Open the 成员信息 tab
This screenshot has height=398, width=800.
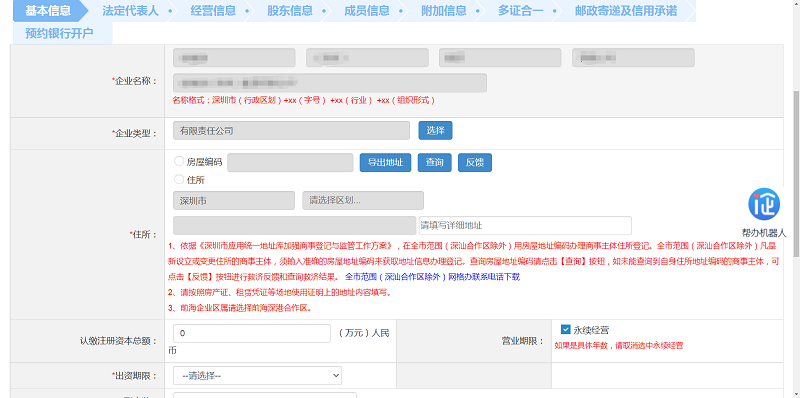(367, 11)
